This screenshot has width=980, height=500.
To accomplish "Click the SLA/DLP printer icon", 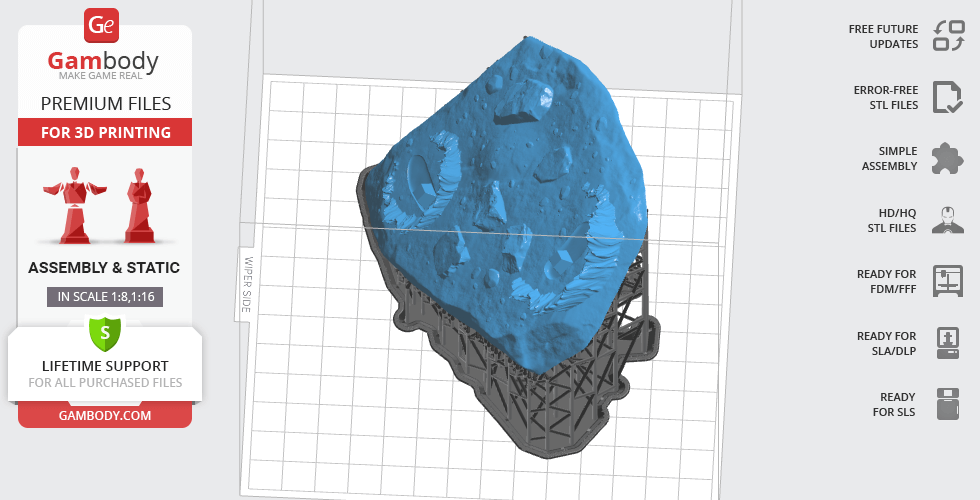I will [946, 343].
